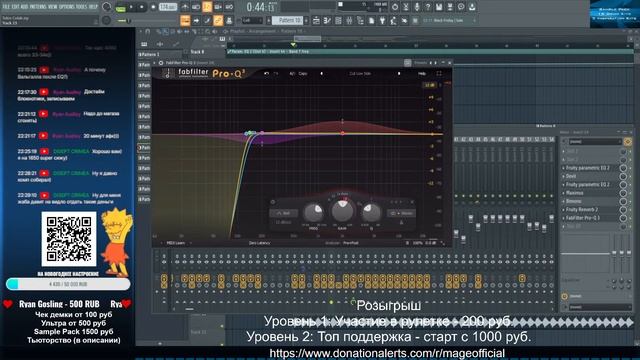Toggle the selected band power button
Viewport: 640px width, 360px height.
click(x=273, y=202)
